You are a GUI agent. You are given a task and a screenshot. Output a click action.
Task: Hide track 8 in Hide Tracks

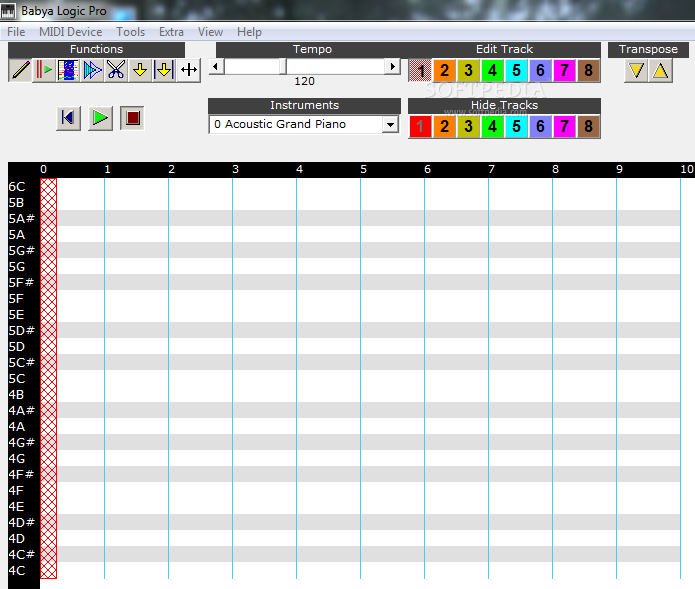[x=588, y=126]
